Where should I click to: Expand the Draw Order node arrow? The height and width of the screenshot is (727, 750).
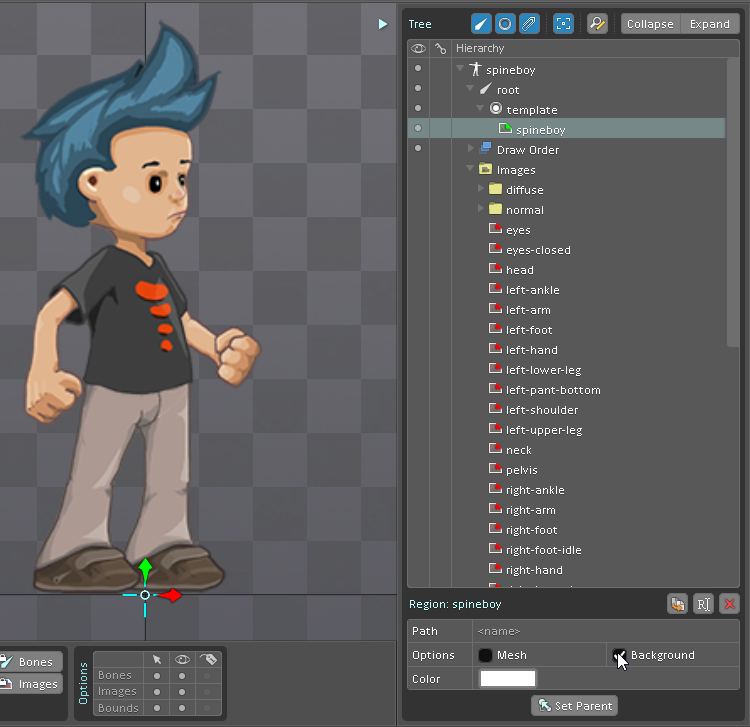click(471, 148)
